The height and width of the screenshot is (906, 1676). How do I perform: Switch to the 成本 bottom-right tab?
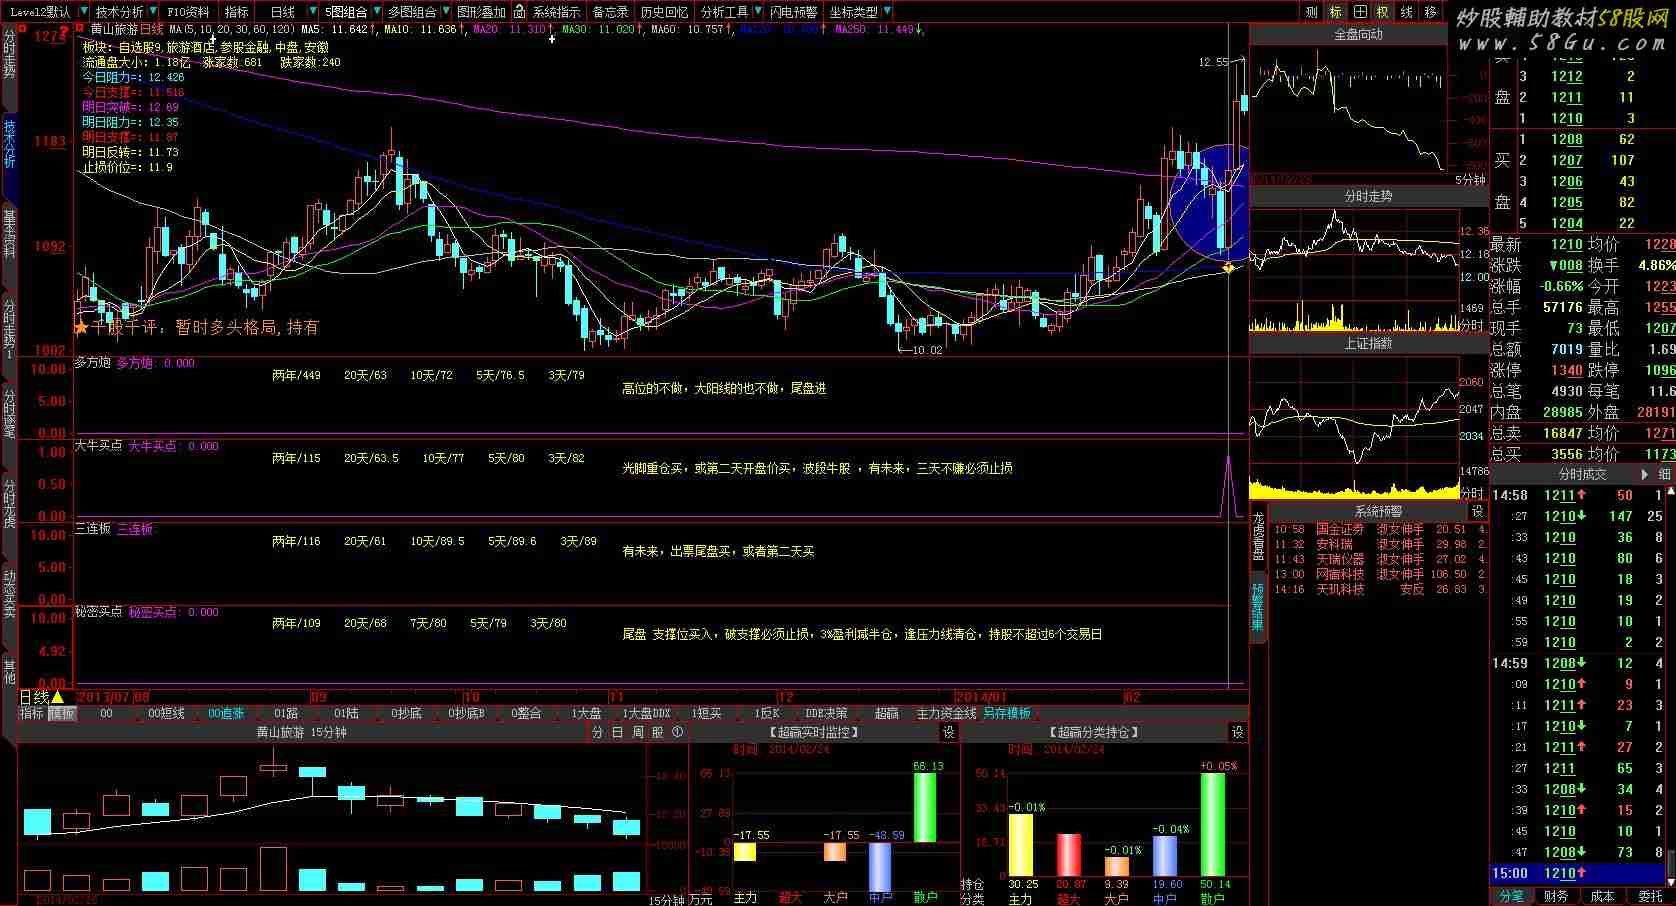1603,896
